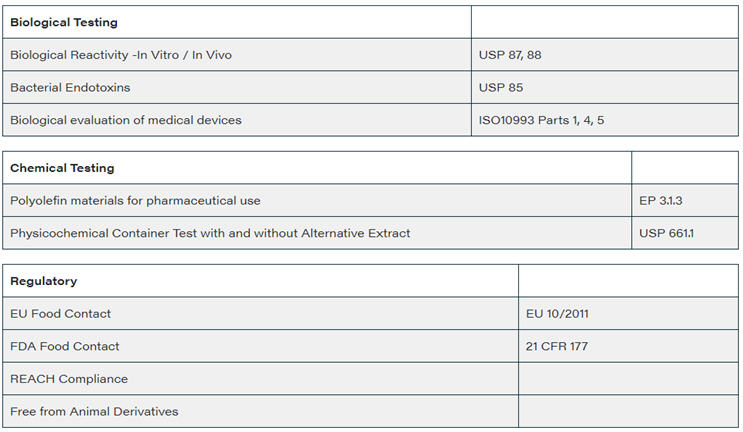Click the EU 10/2011 regulation cell
This screenshot has height=432, width=743.
click(x=558, y=314)
